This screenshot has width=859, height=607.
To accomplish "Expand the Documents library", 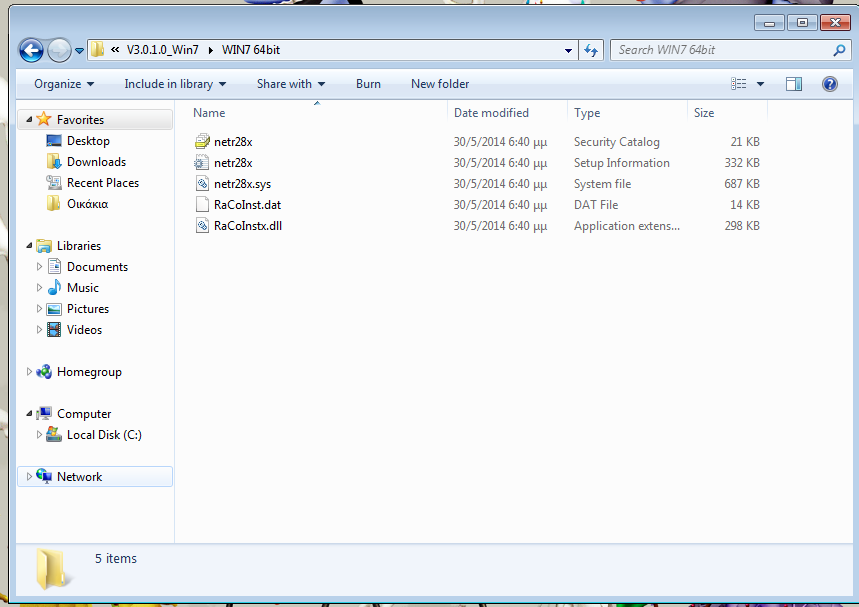I will pyautogui.click(x=39, y=267).
